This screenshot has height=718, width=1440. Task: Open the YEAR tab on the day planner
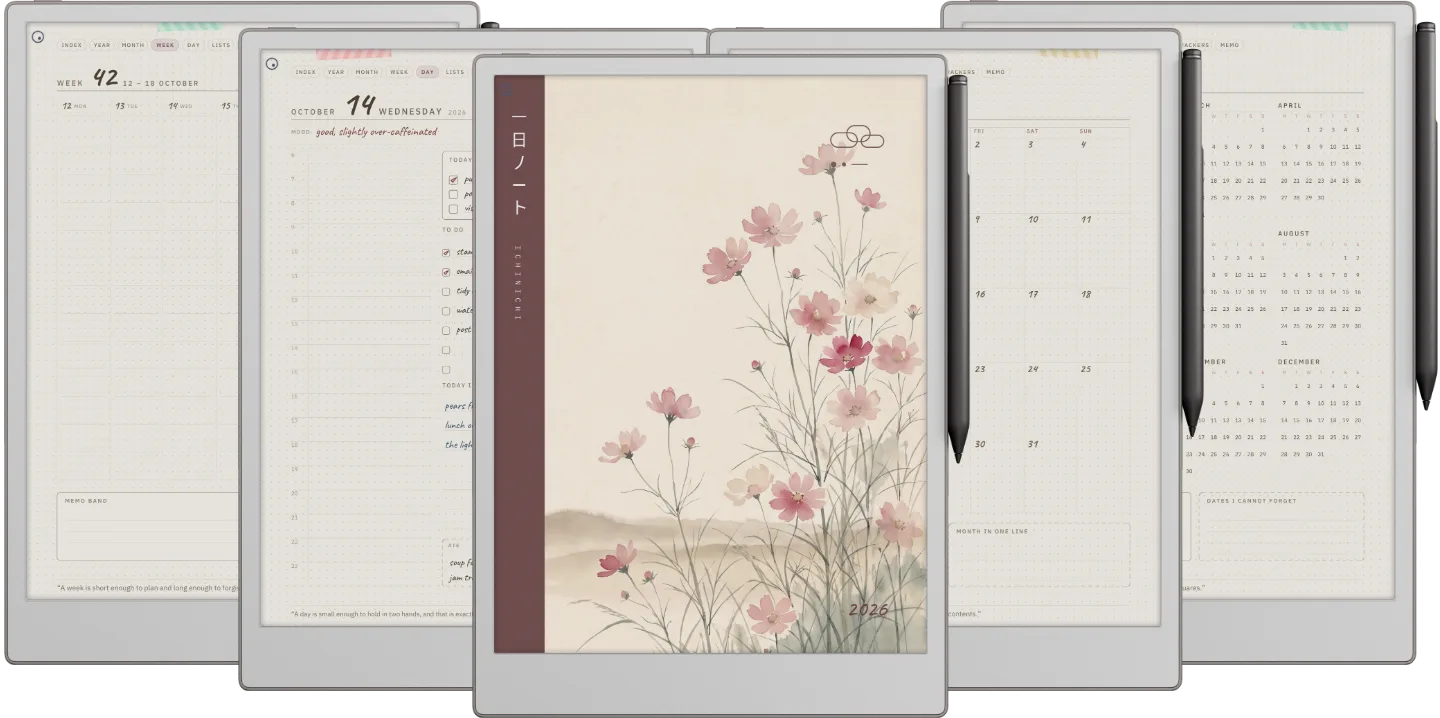pyautogui.click(x=336, y=72)
